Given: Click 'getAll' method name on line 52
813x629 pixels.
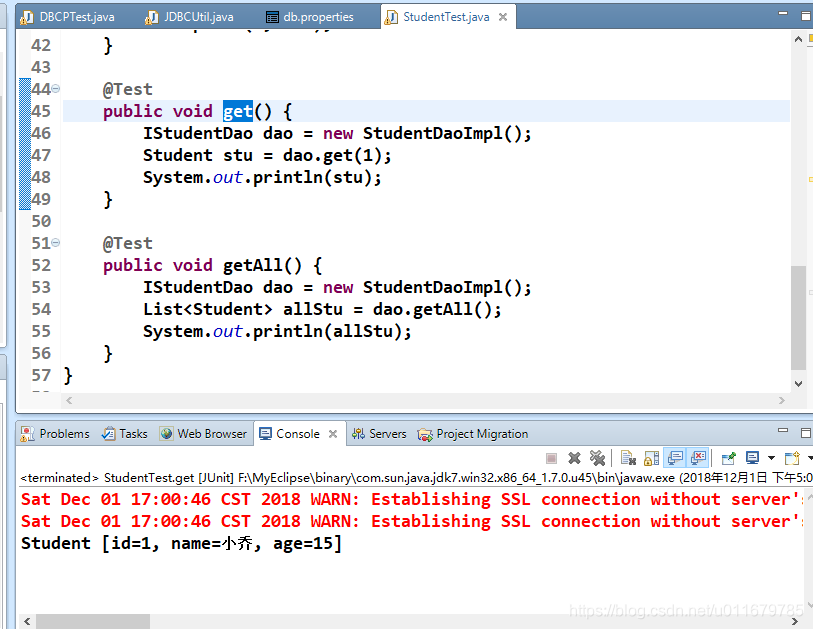Looking at the screenshot, I should pos(253,265).
